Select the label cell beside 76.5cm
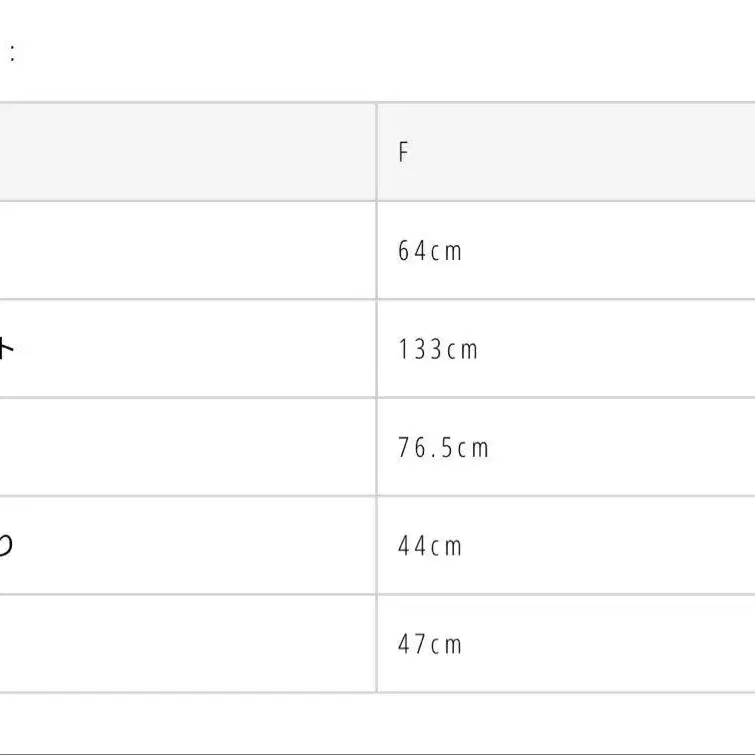Viewport: 755px width, 755px height. pyautogui.click(x=187, y=447)
